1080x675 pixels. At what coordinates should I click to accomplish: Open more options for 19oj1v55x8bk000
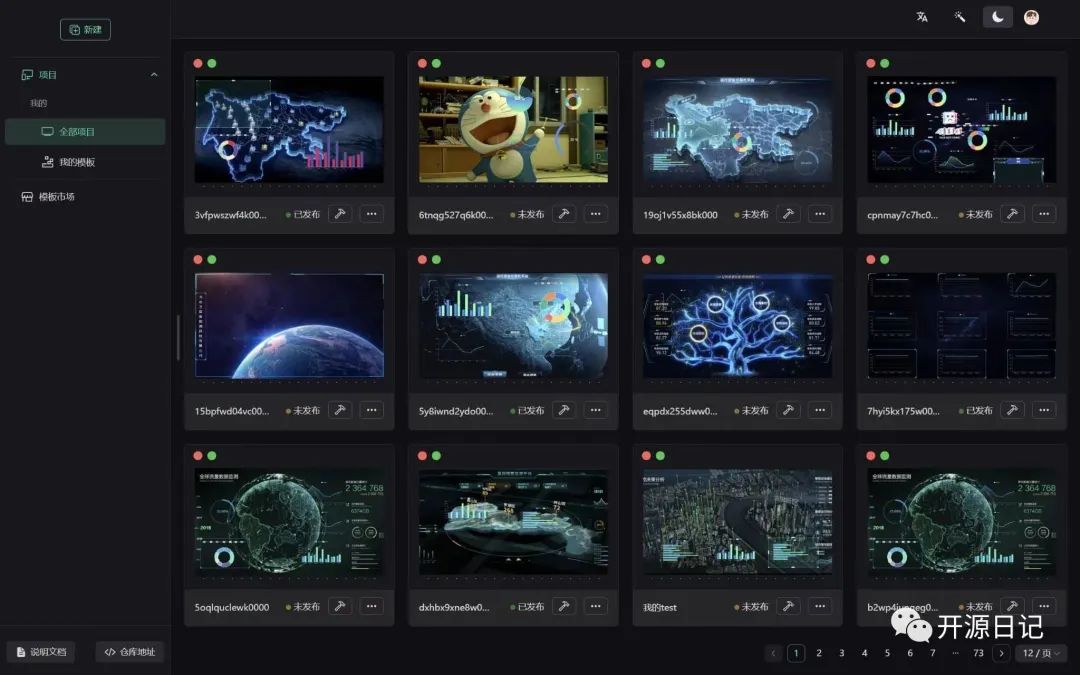820,214
